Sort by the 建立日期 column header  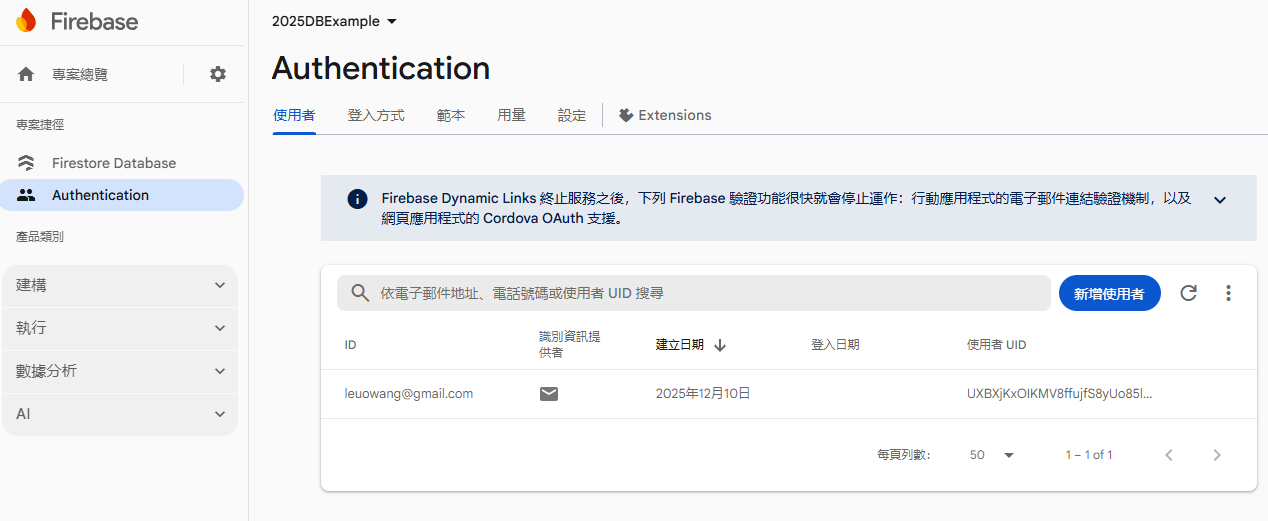click(680, 345)
